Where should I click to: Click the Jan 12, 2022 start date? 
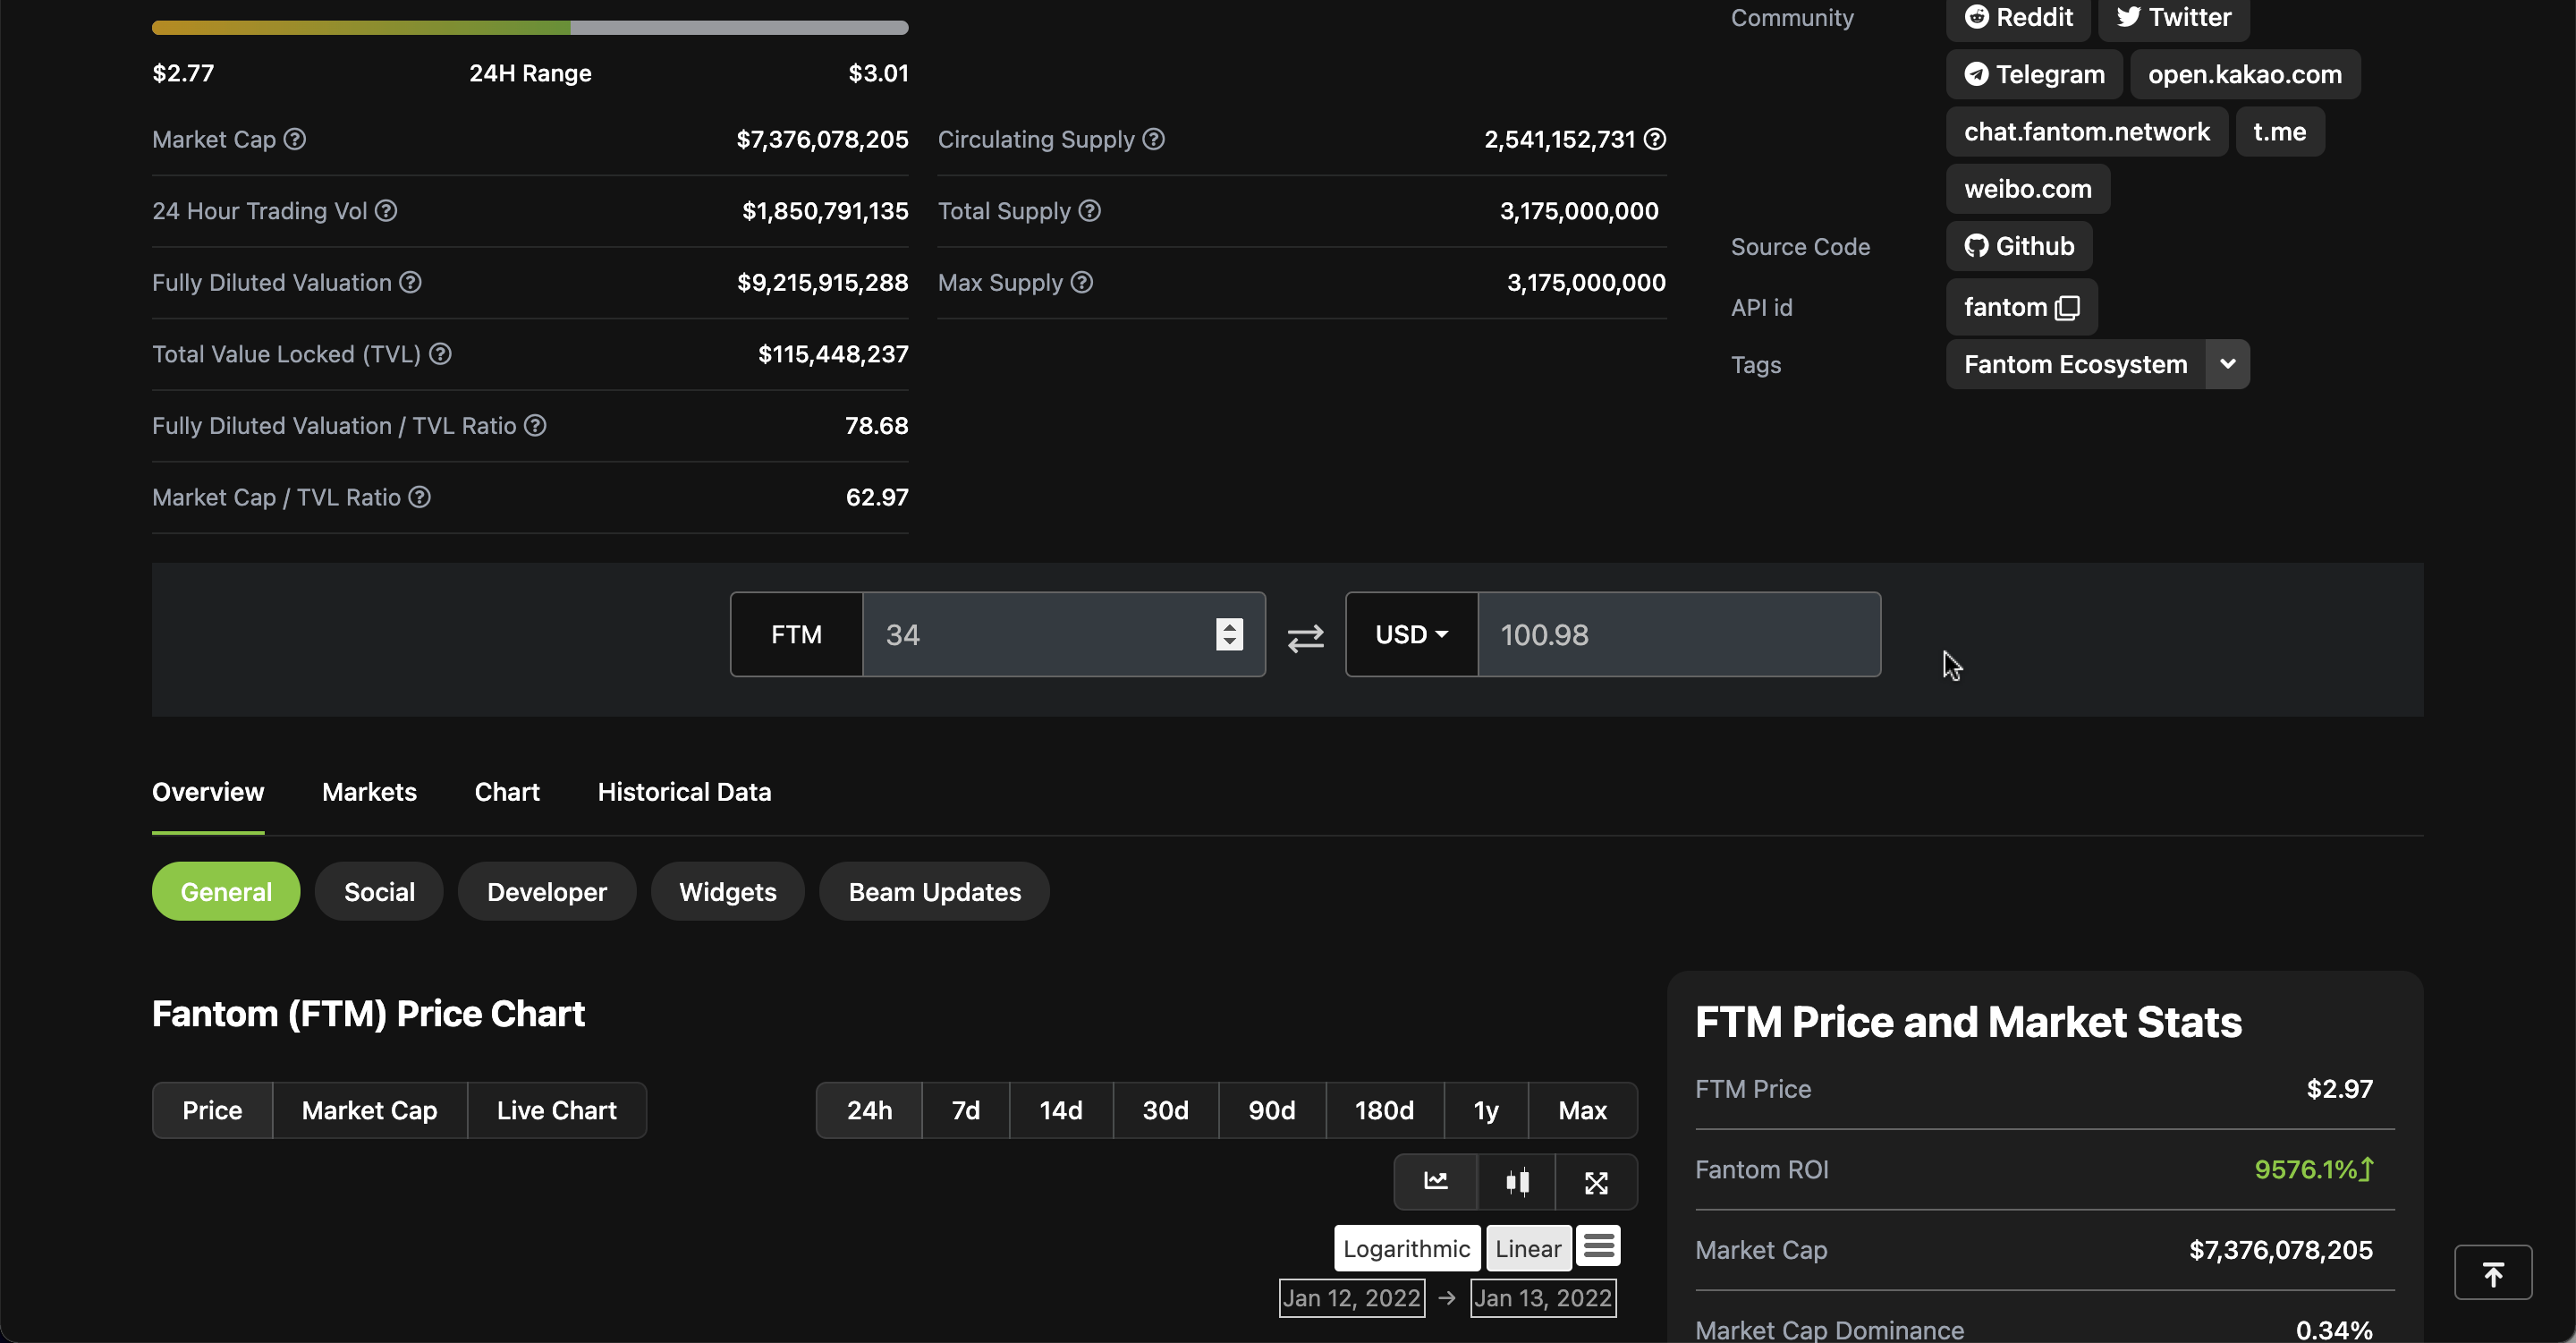pyautogui.click(x=1352, y=1298)
